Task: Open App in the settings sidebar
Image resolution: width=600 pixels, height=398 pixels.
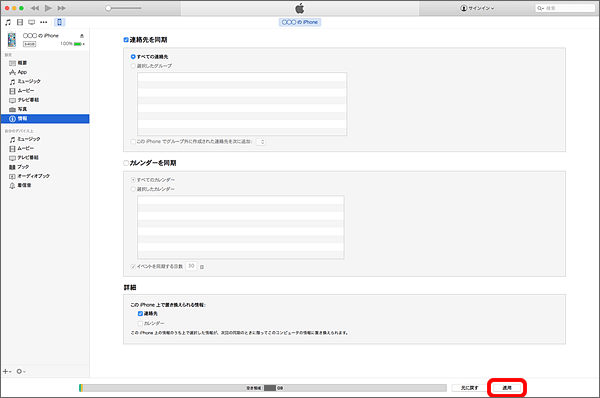Action: pyautogui.click(x=18, y=72)
